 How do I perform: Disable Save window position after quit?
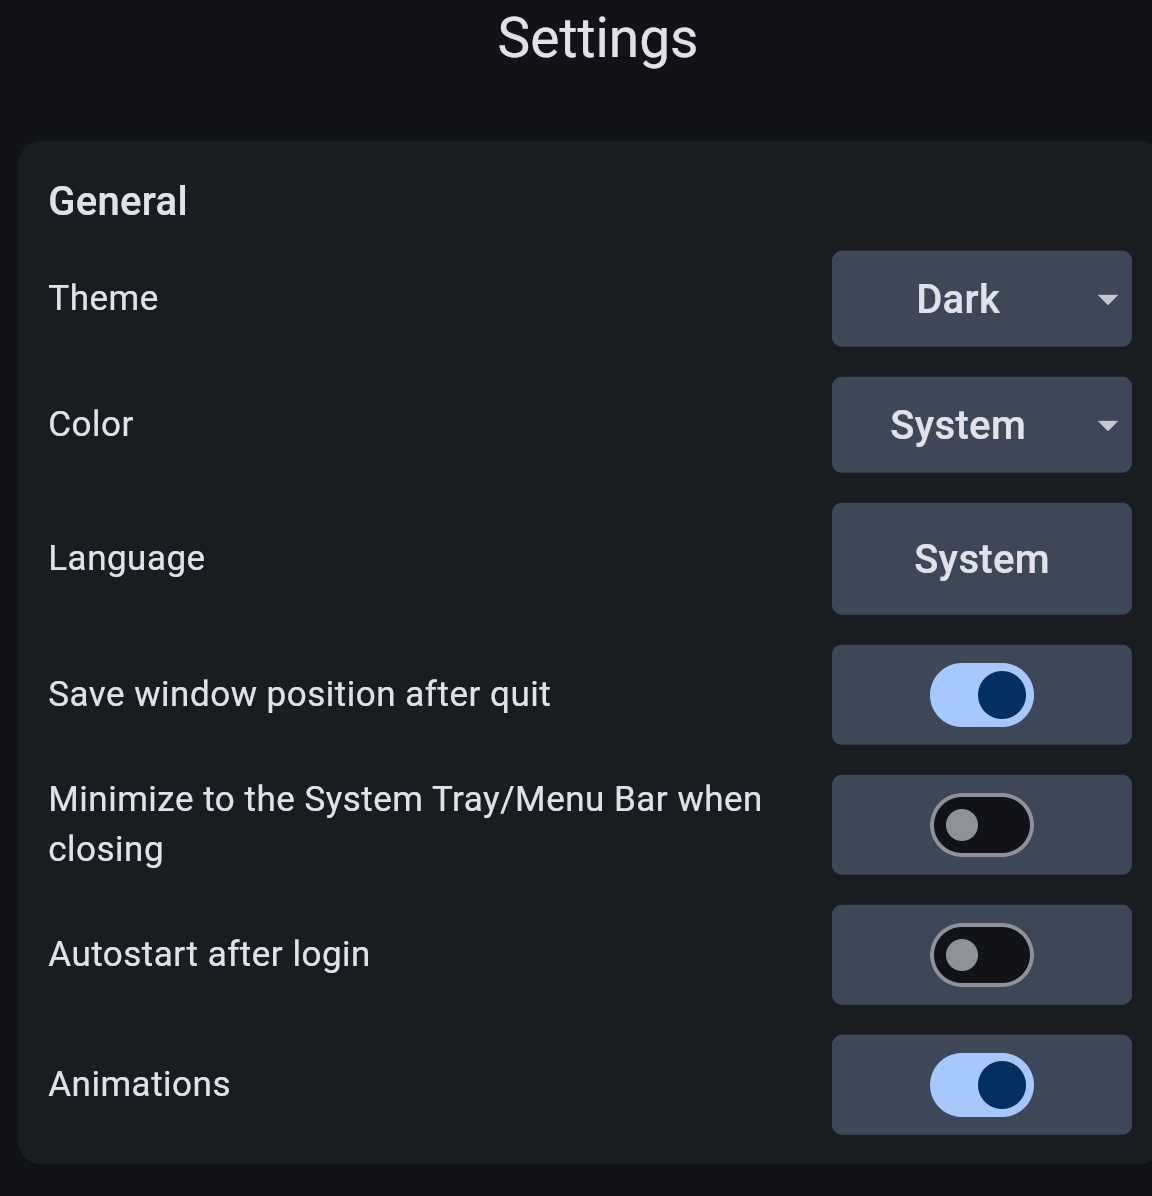pos(981,695)
